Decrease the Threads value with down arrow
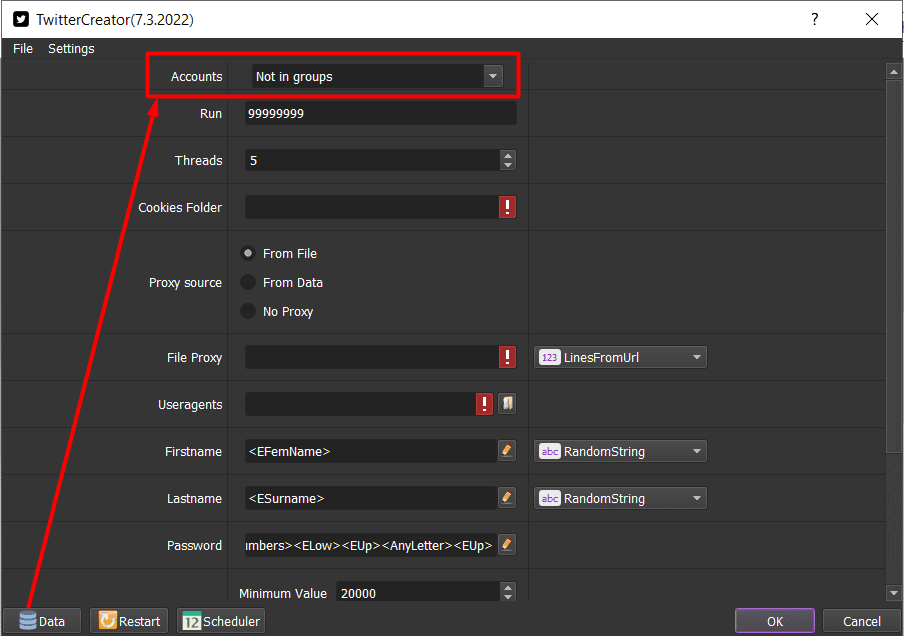This screenshot has height=636, width=904. tap(508, 165)
